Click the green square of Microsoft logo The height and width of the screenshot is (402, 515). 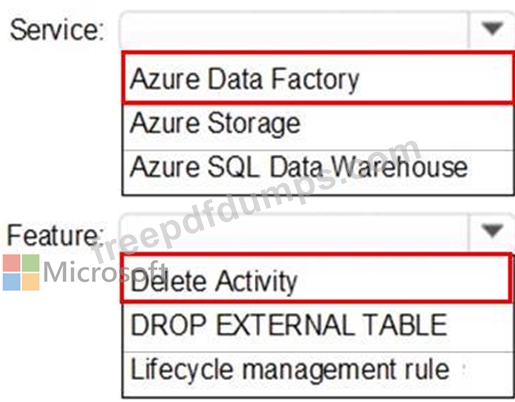point(31,263)
